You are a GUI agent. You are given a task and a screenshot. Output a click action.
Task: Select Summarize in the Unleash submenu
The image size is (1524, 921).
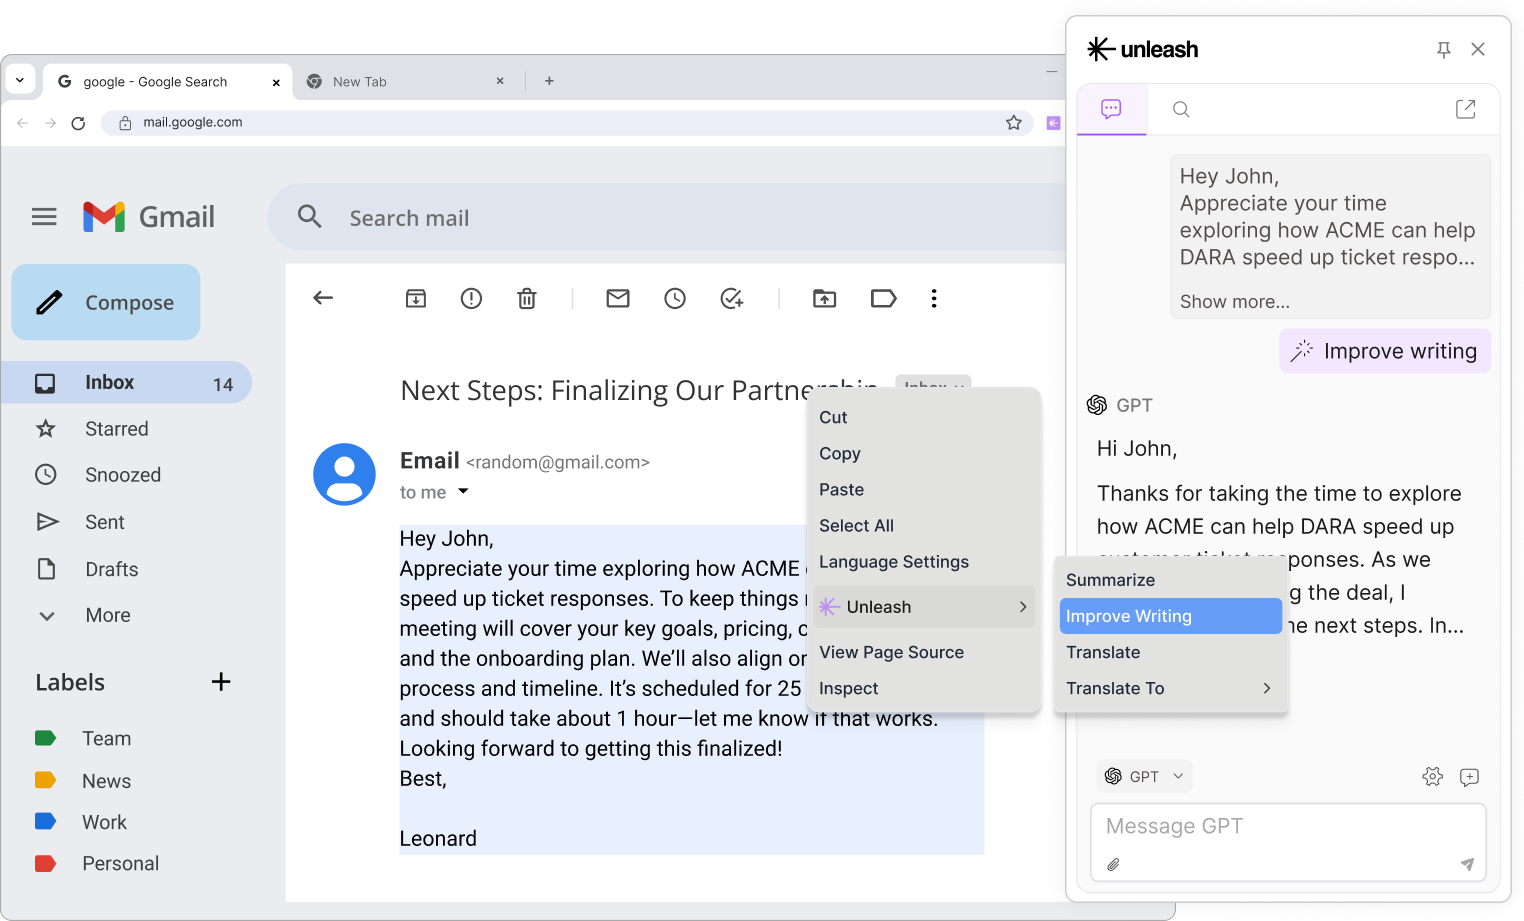(1170, 580)
